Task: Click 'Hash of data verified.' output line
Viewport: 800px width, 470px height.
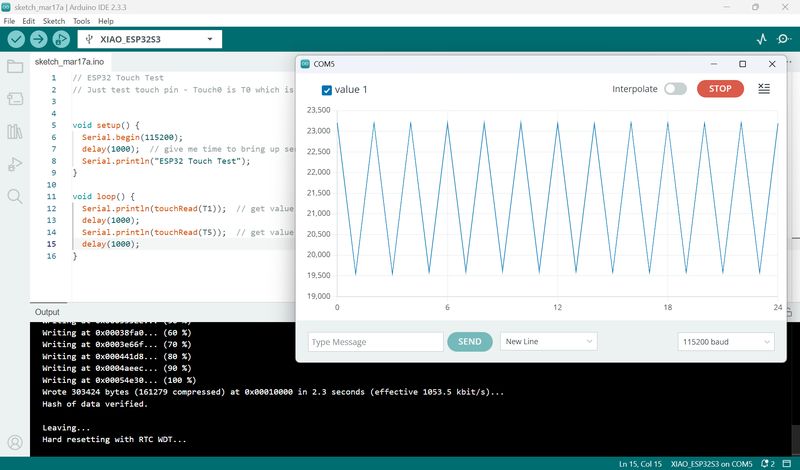Action: click(95, 404)
